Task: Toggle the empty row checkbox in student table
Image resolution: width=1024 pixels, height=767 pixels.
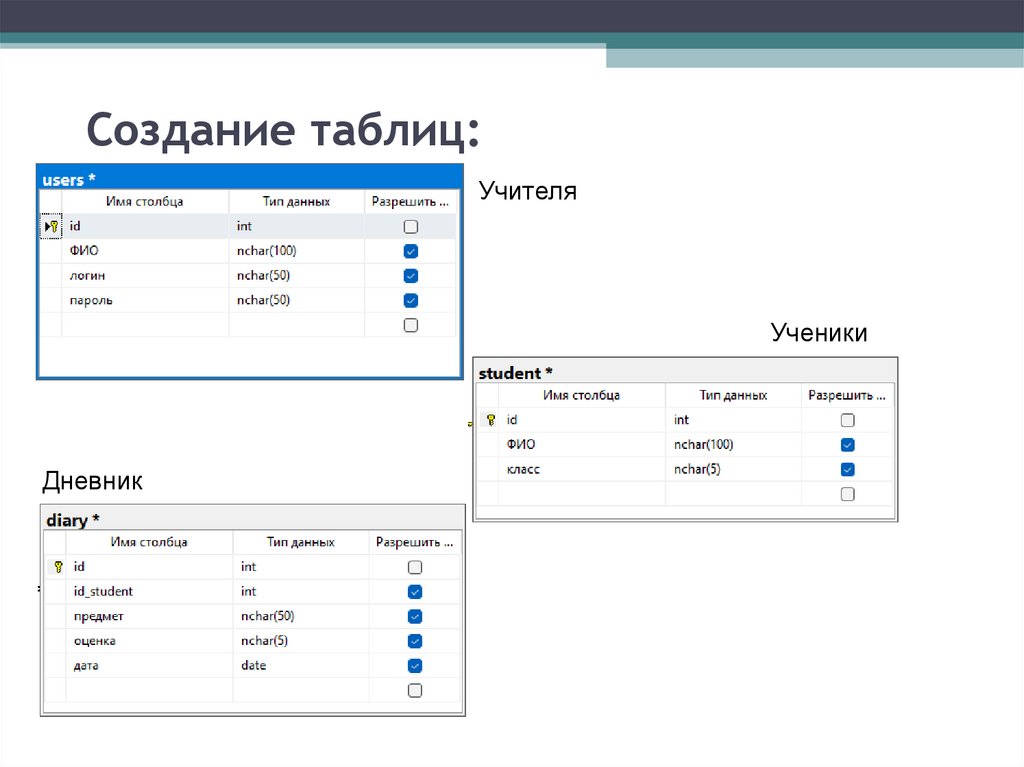Action: [x=848, y=494]
